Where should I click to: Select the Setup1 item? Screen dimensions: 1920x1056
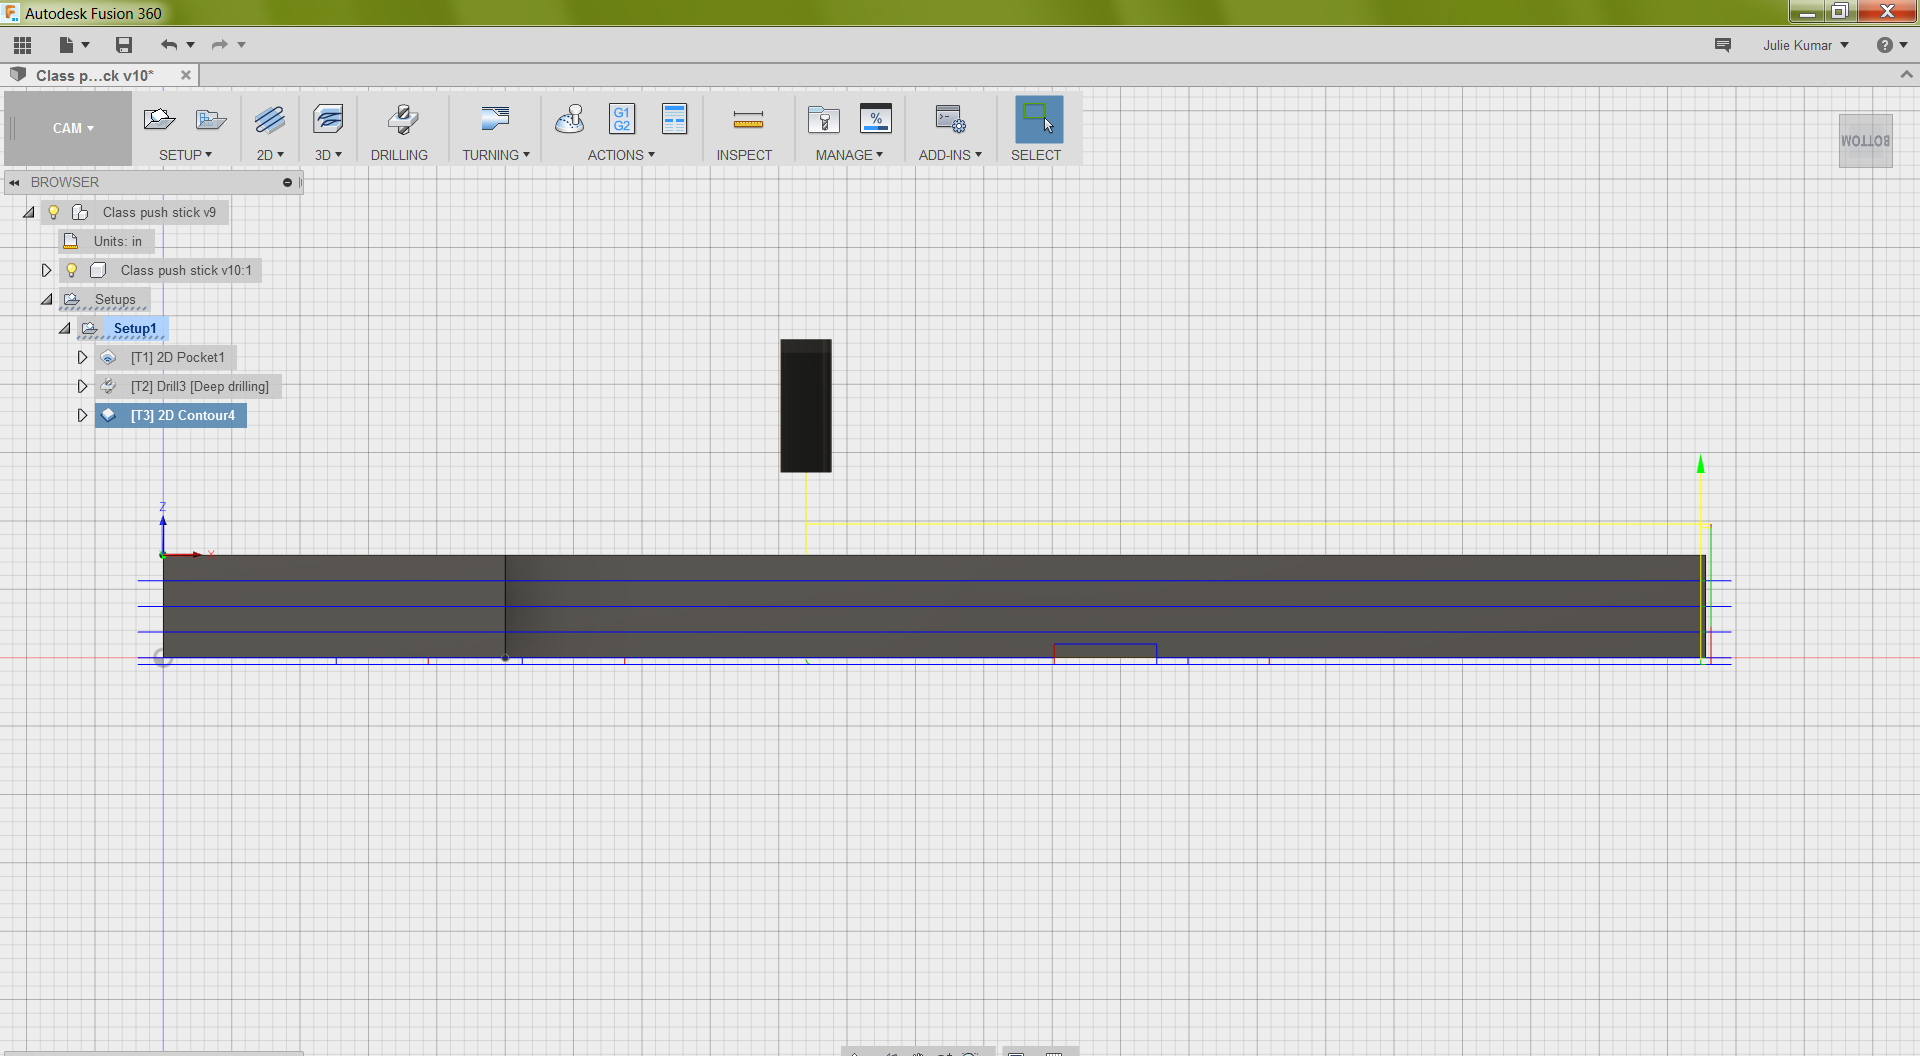point(135,328)
